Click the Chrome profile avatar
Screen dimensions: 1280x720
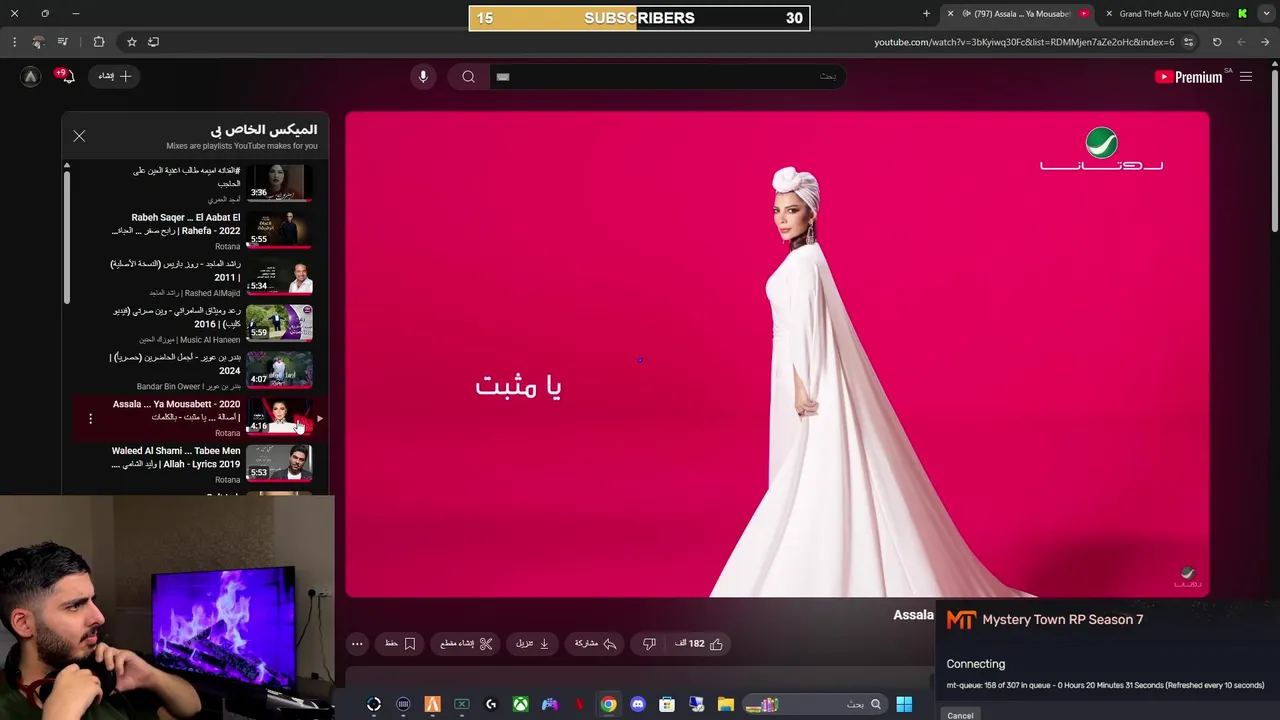pyautogui.click(x=38, y=42)
